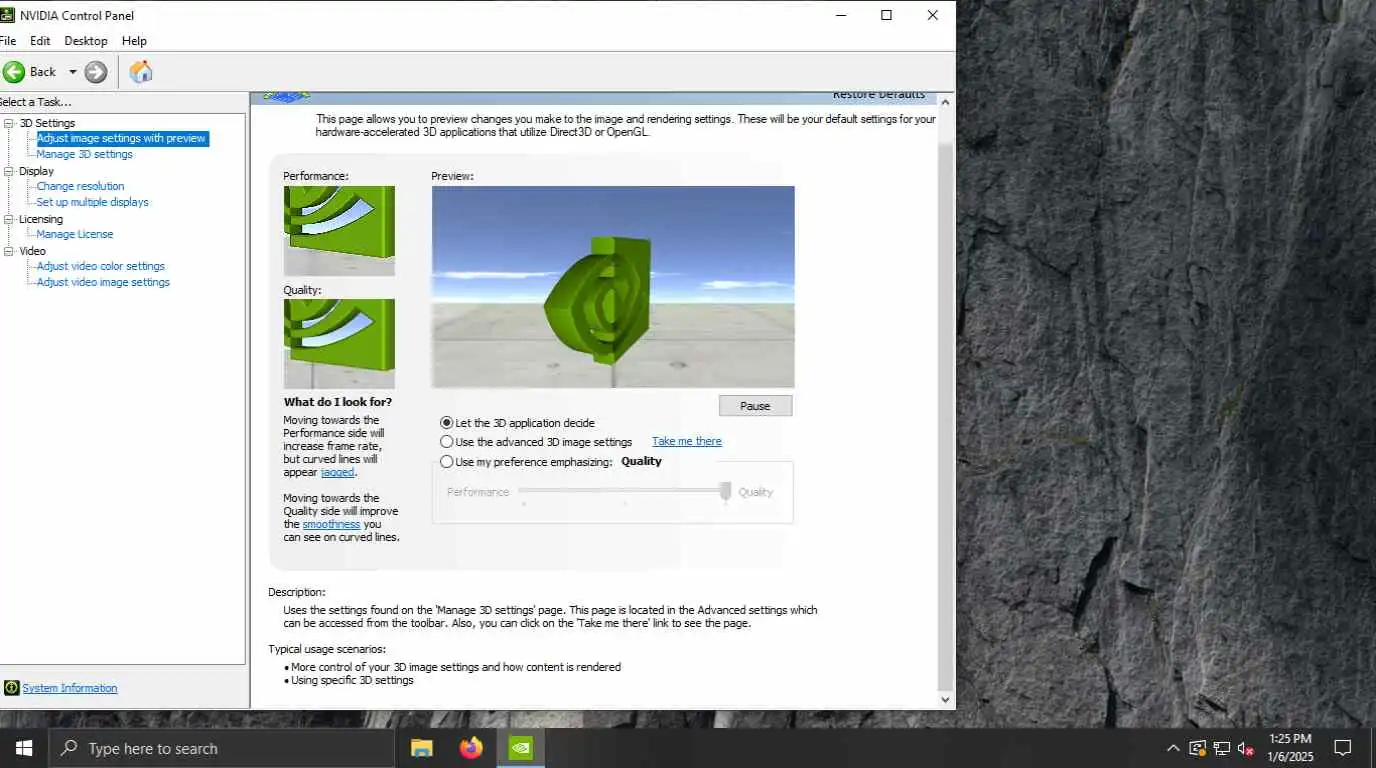The height and width of the screenshot is (768, 1376).
Task: Click the Video tree label
Action: coord(32,251)
